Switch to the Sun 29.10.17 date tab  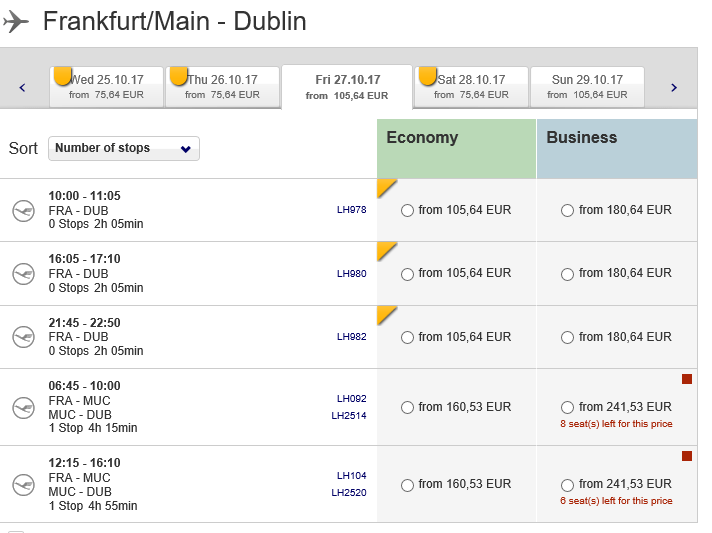587,87
